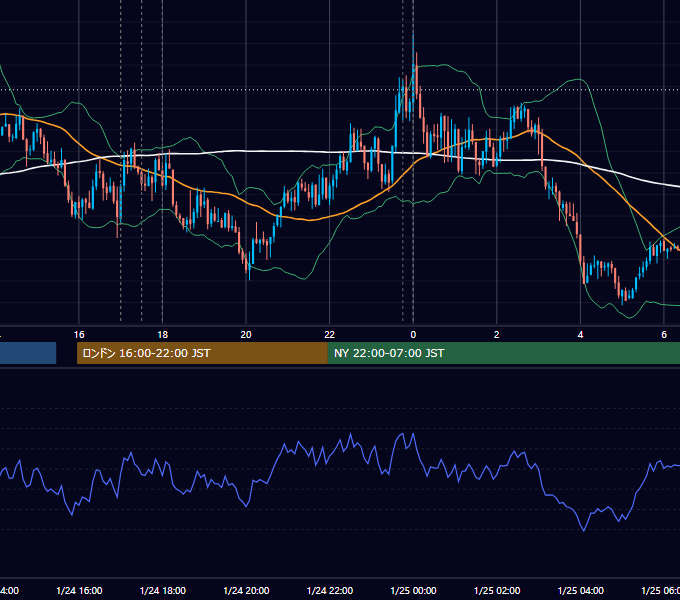Click the 1/24 18:00 time axis label
Screen dimensions: 680x600
pos(163,590)
